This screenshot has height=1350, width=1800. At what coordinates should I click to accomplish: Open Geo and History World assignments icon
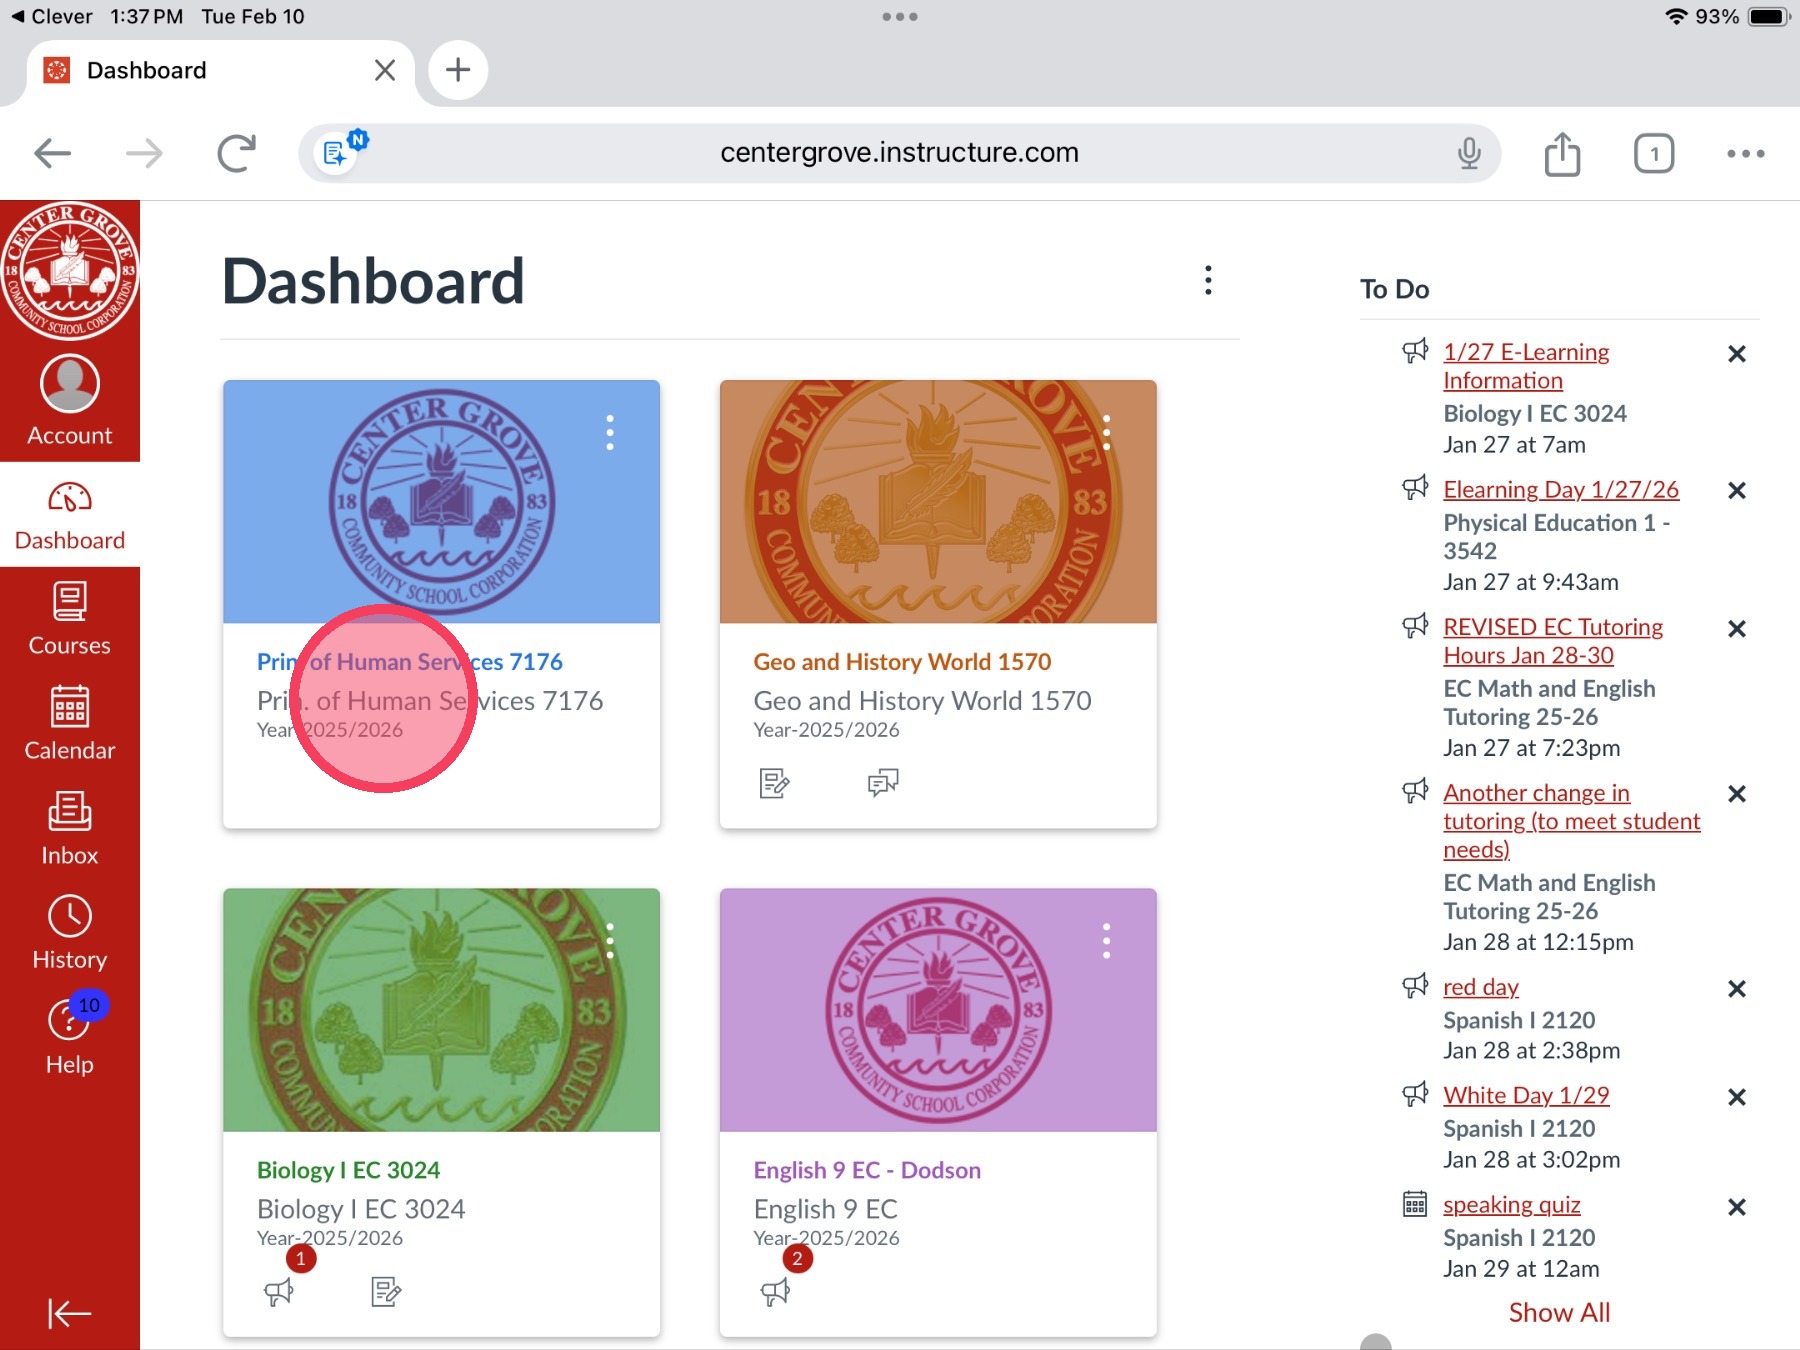(774, 783)
